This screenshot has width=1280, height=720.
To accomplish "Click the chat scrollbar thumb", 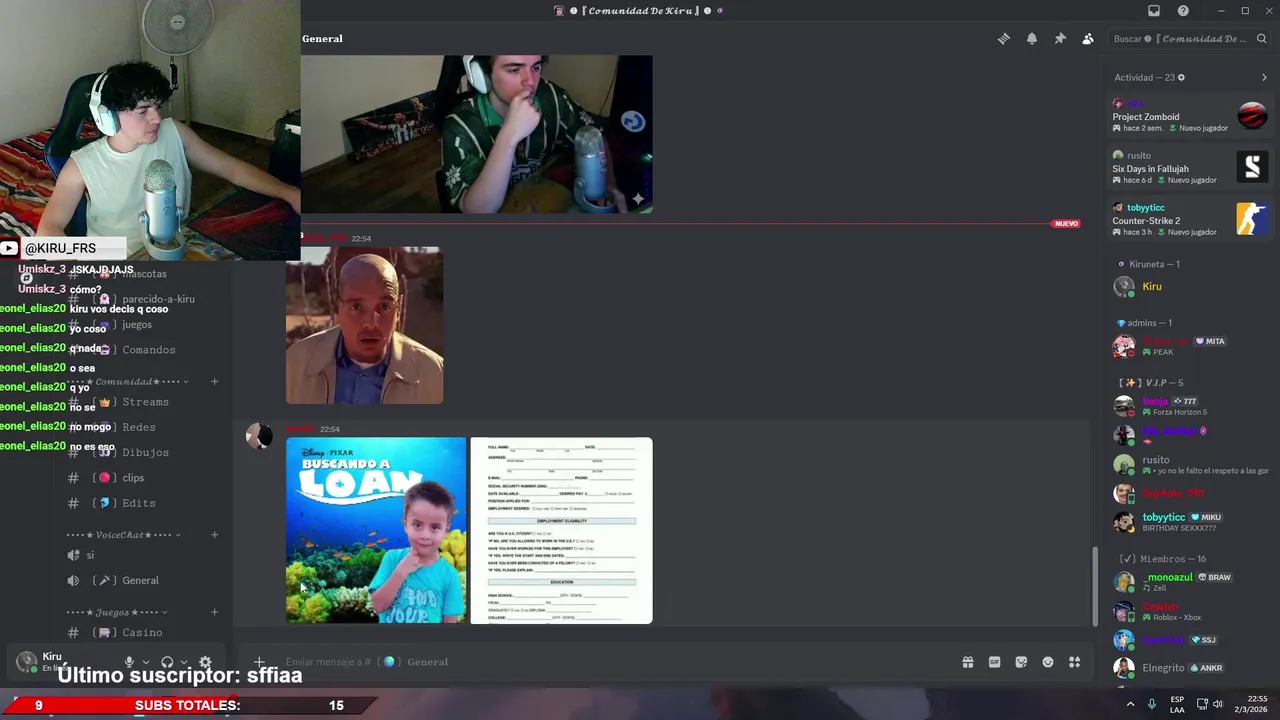I will [1095, 585].
